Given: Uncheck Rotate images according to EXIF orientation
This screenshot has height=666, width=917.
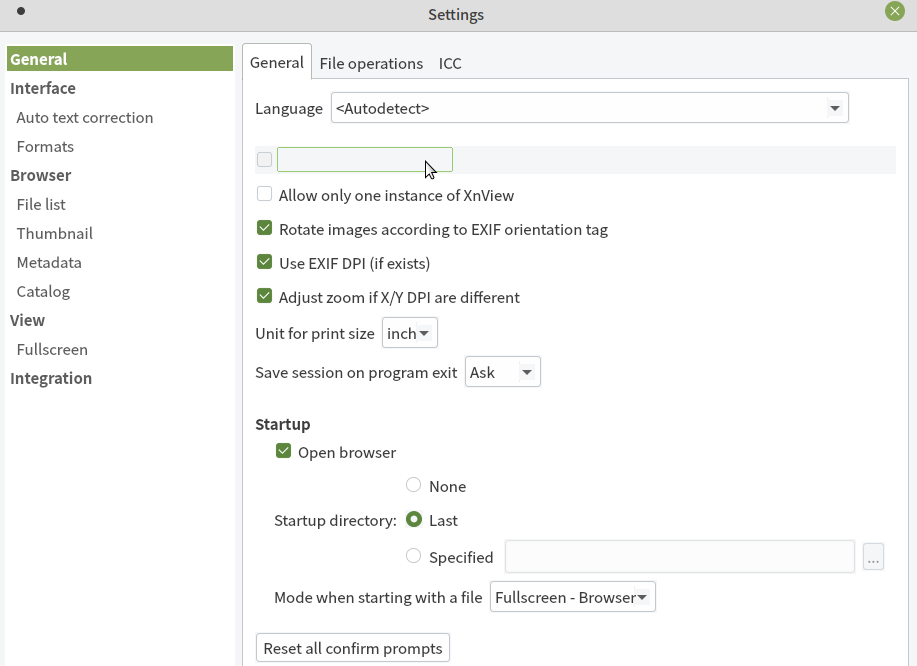Looking at the screenshot, I should click(x=265, y=229).
